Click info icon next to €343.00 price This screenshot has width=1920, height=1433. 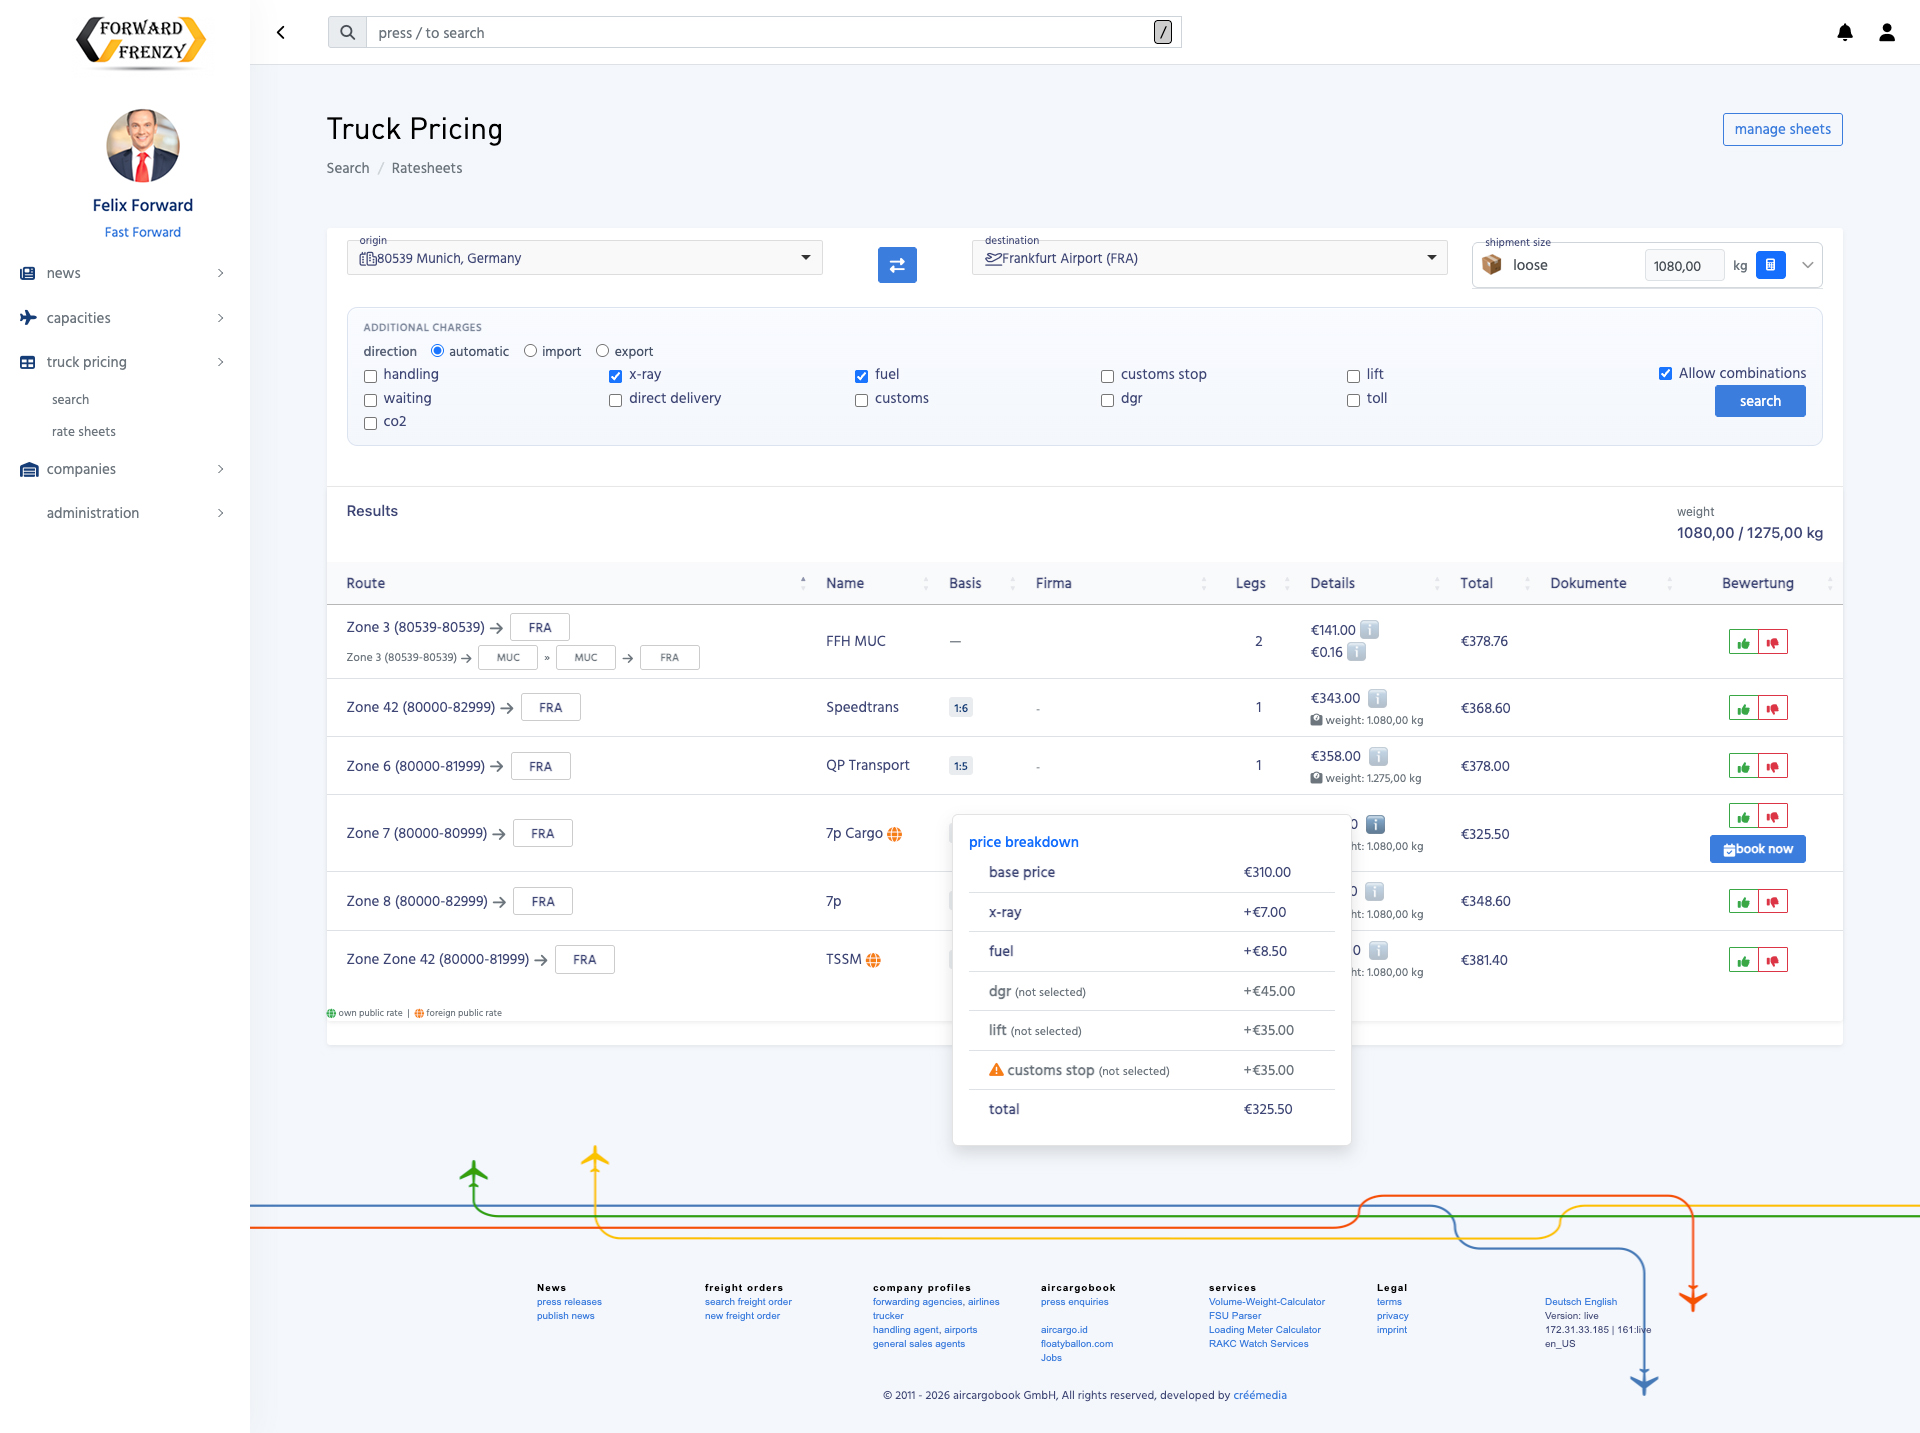[x=1377, y=698]
